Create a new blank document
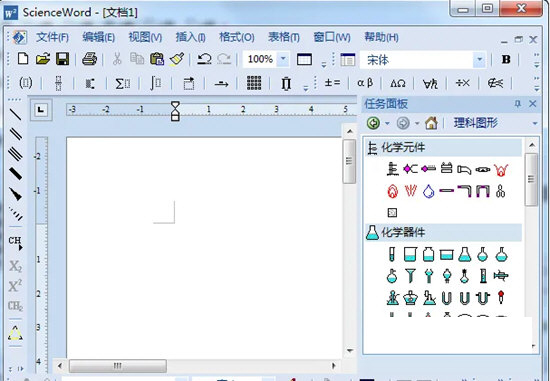 pyautogui.click(x=23, y=59)
